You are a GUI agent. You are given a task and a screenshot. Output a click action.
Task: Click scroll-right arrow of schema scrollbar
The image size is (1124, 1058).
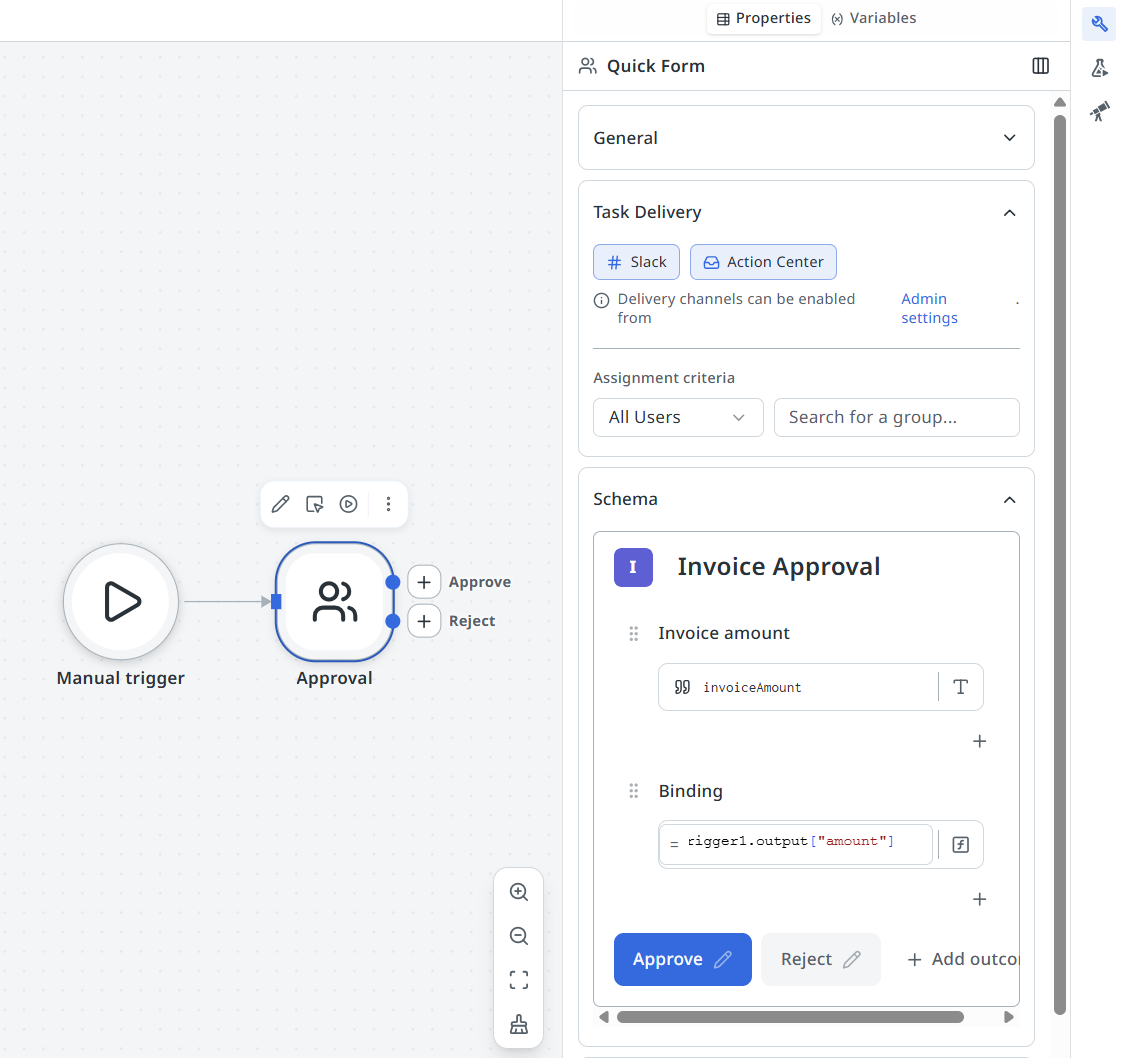(x=1009, y=1017)
